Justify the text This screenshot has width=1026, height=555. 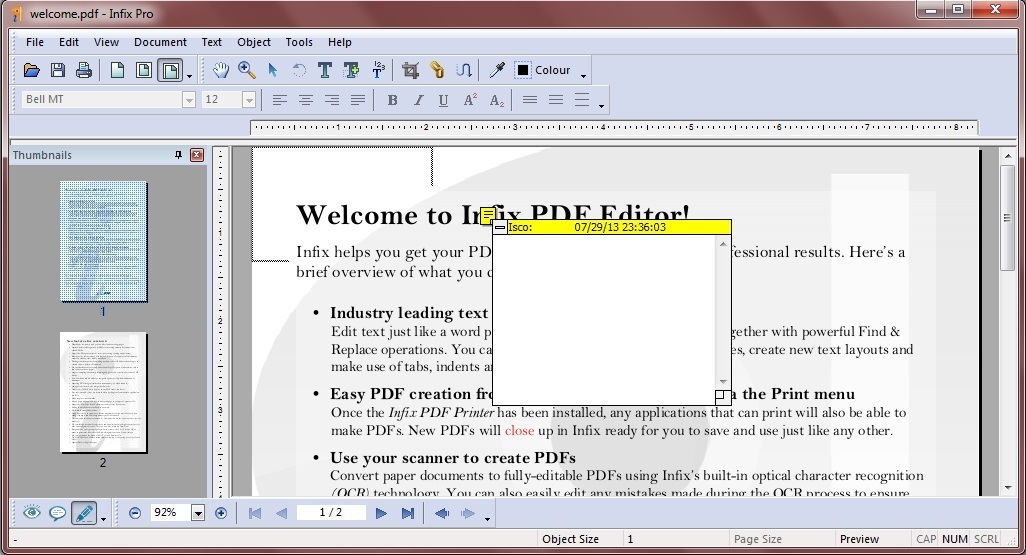tap(358, 99)
